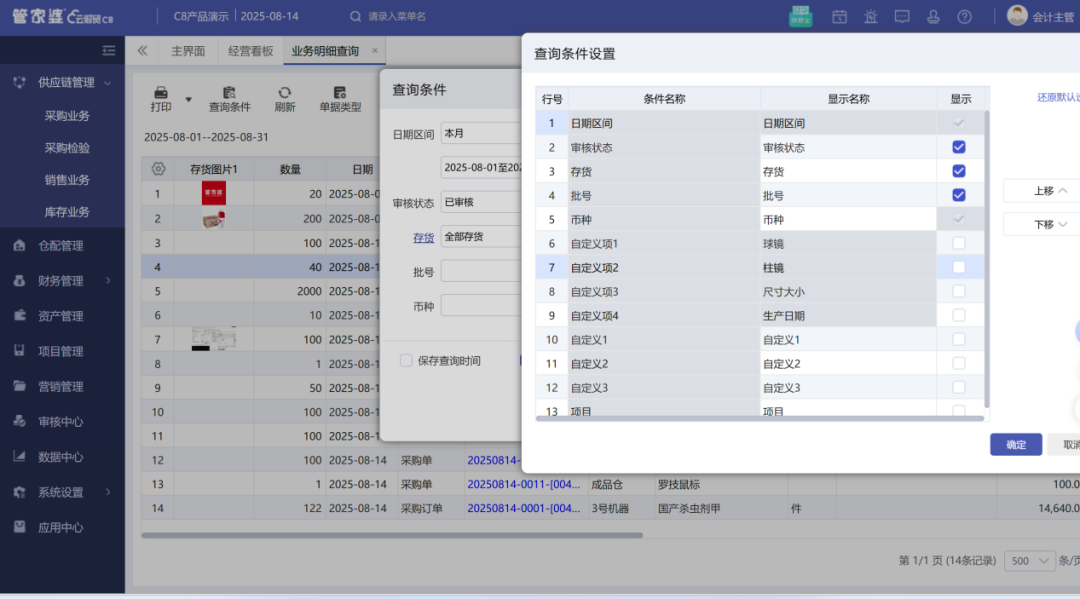Open the column settings gear in table header

pos(157,170)
